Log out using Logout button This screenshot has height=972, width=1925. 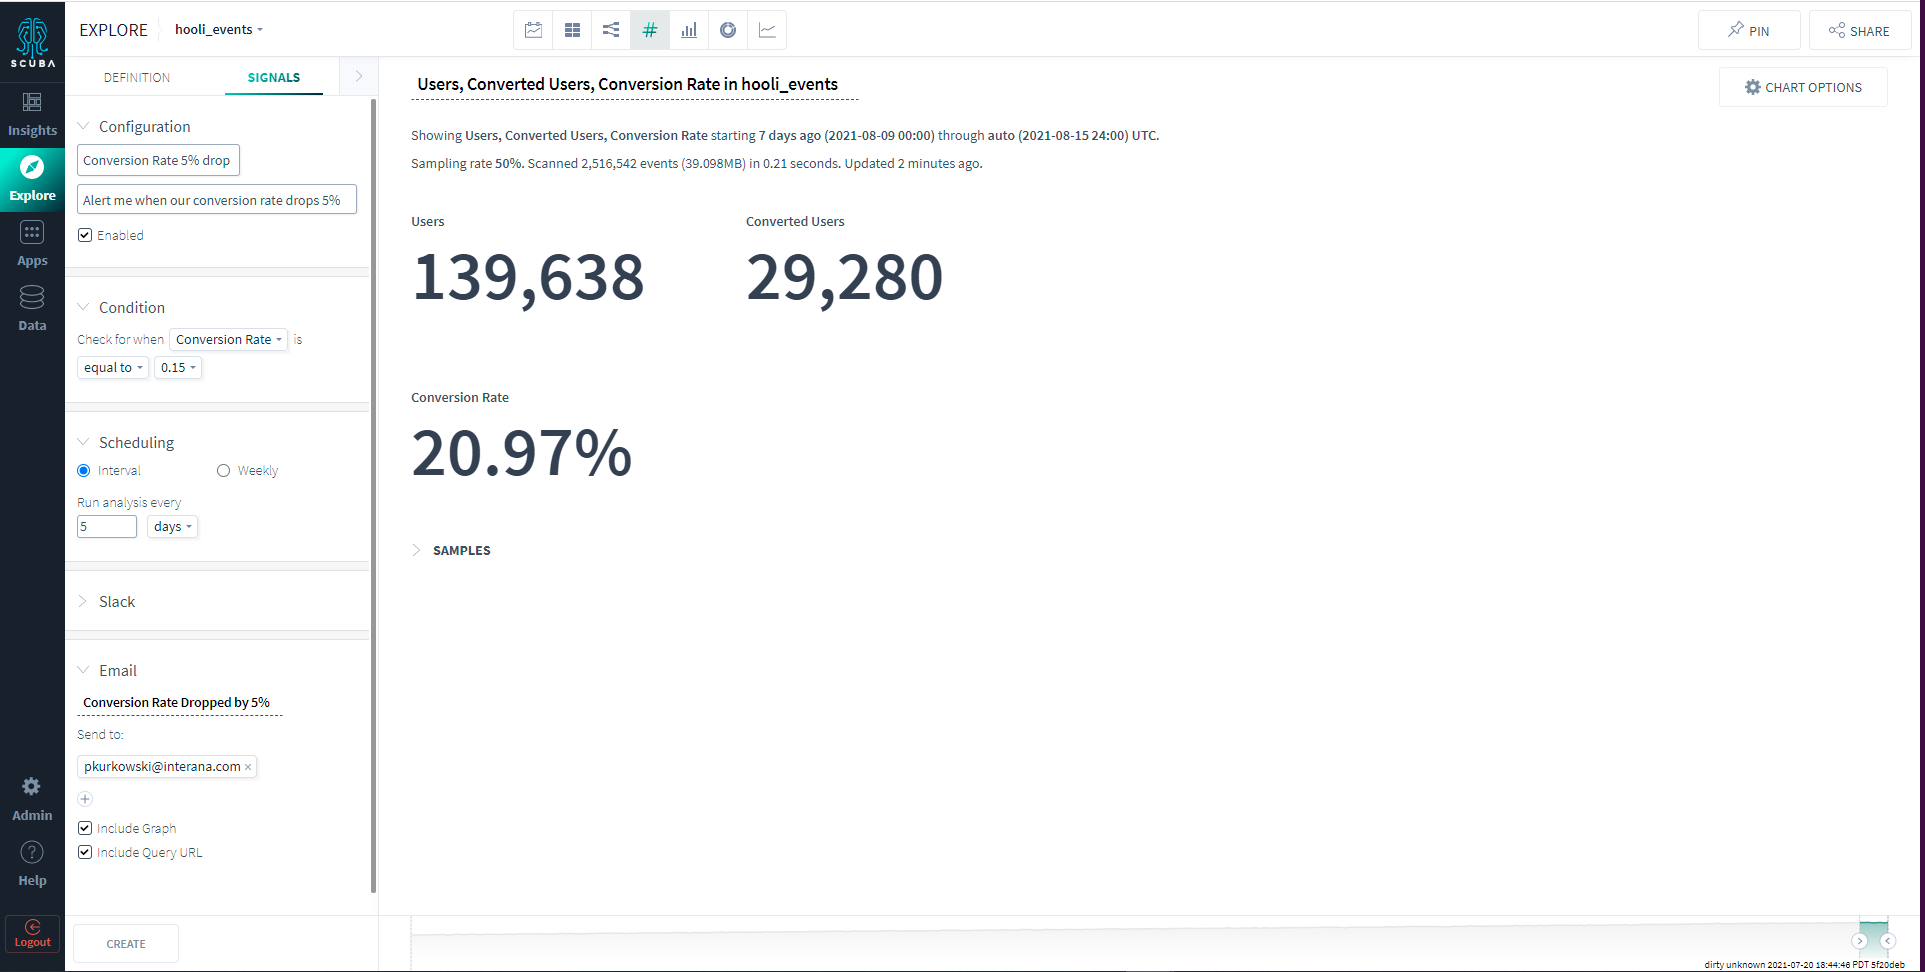[x=32, y=934]
